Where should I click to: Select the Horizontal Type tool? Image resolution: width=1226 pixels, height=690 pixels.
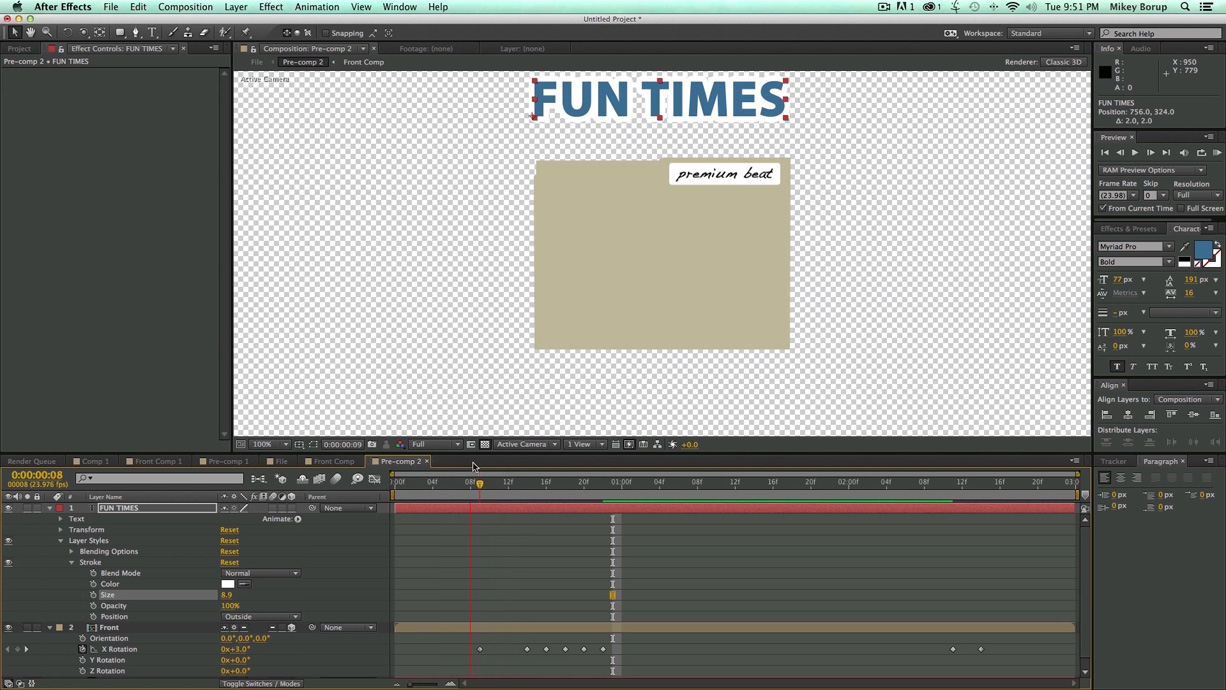(152, 32)
